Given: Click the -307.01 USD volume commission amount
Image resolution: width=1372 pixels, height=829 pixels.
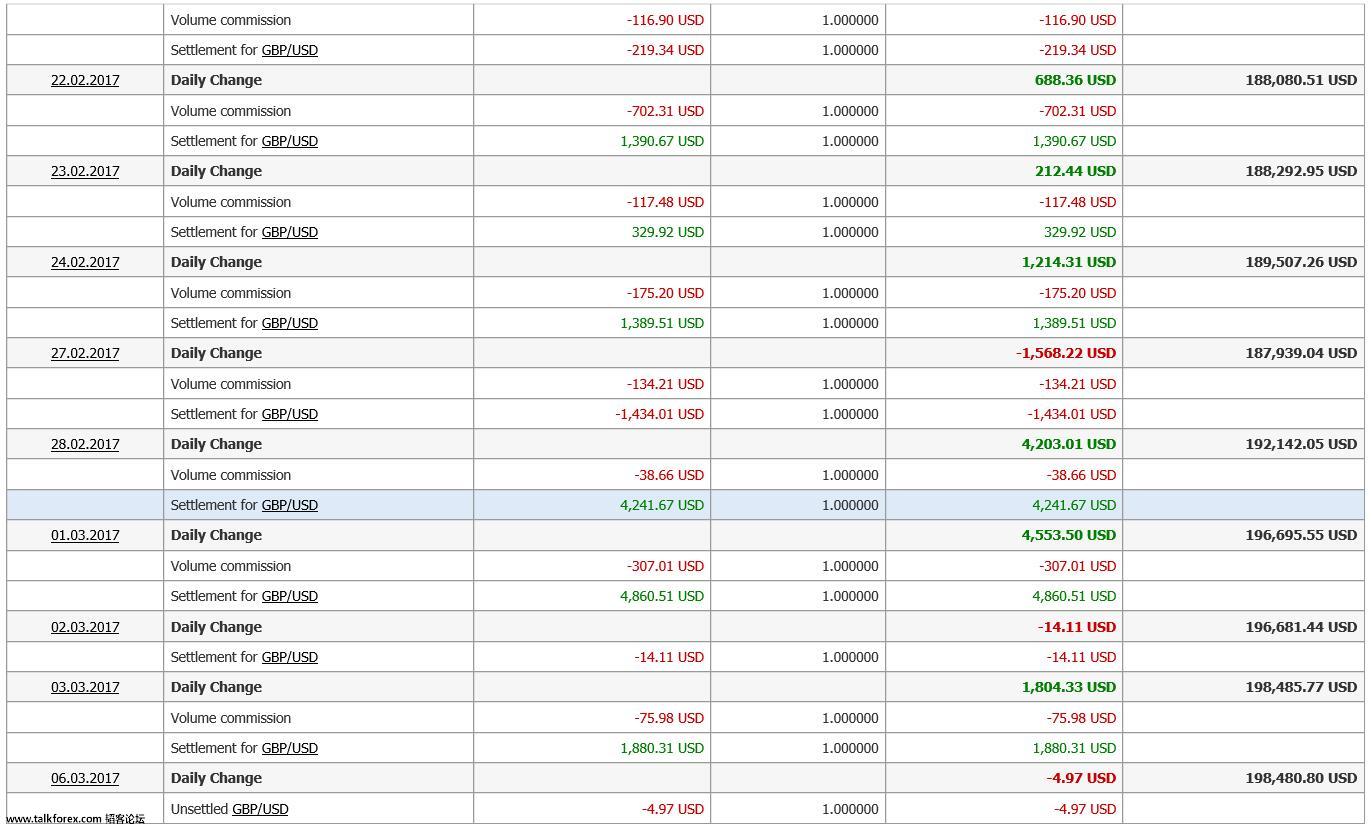Looking at the screenshot, I should tap(665, 566).
